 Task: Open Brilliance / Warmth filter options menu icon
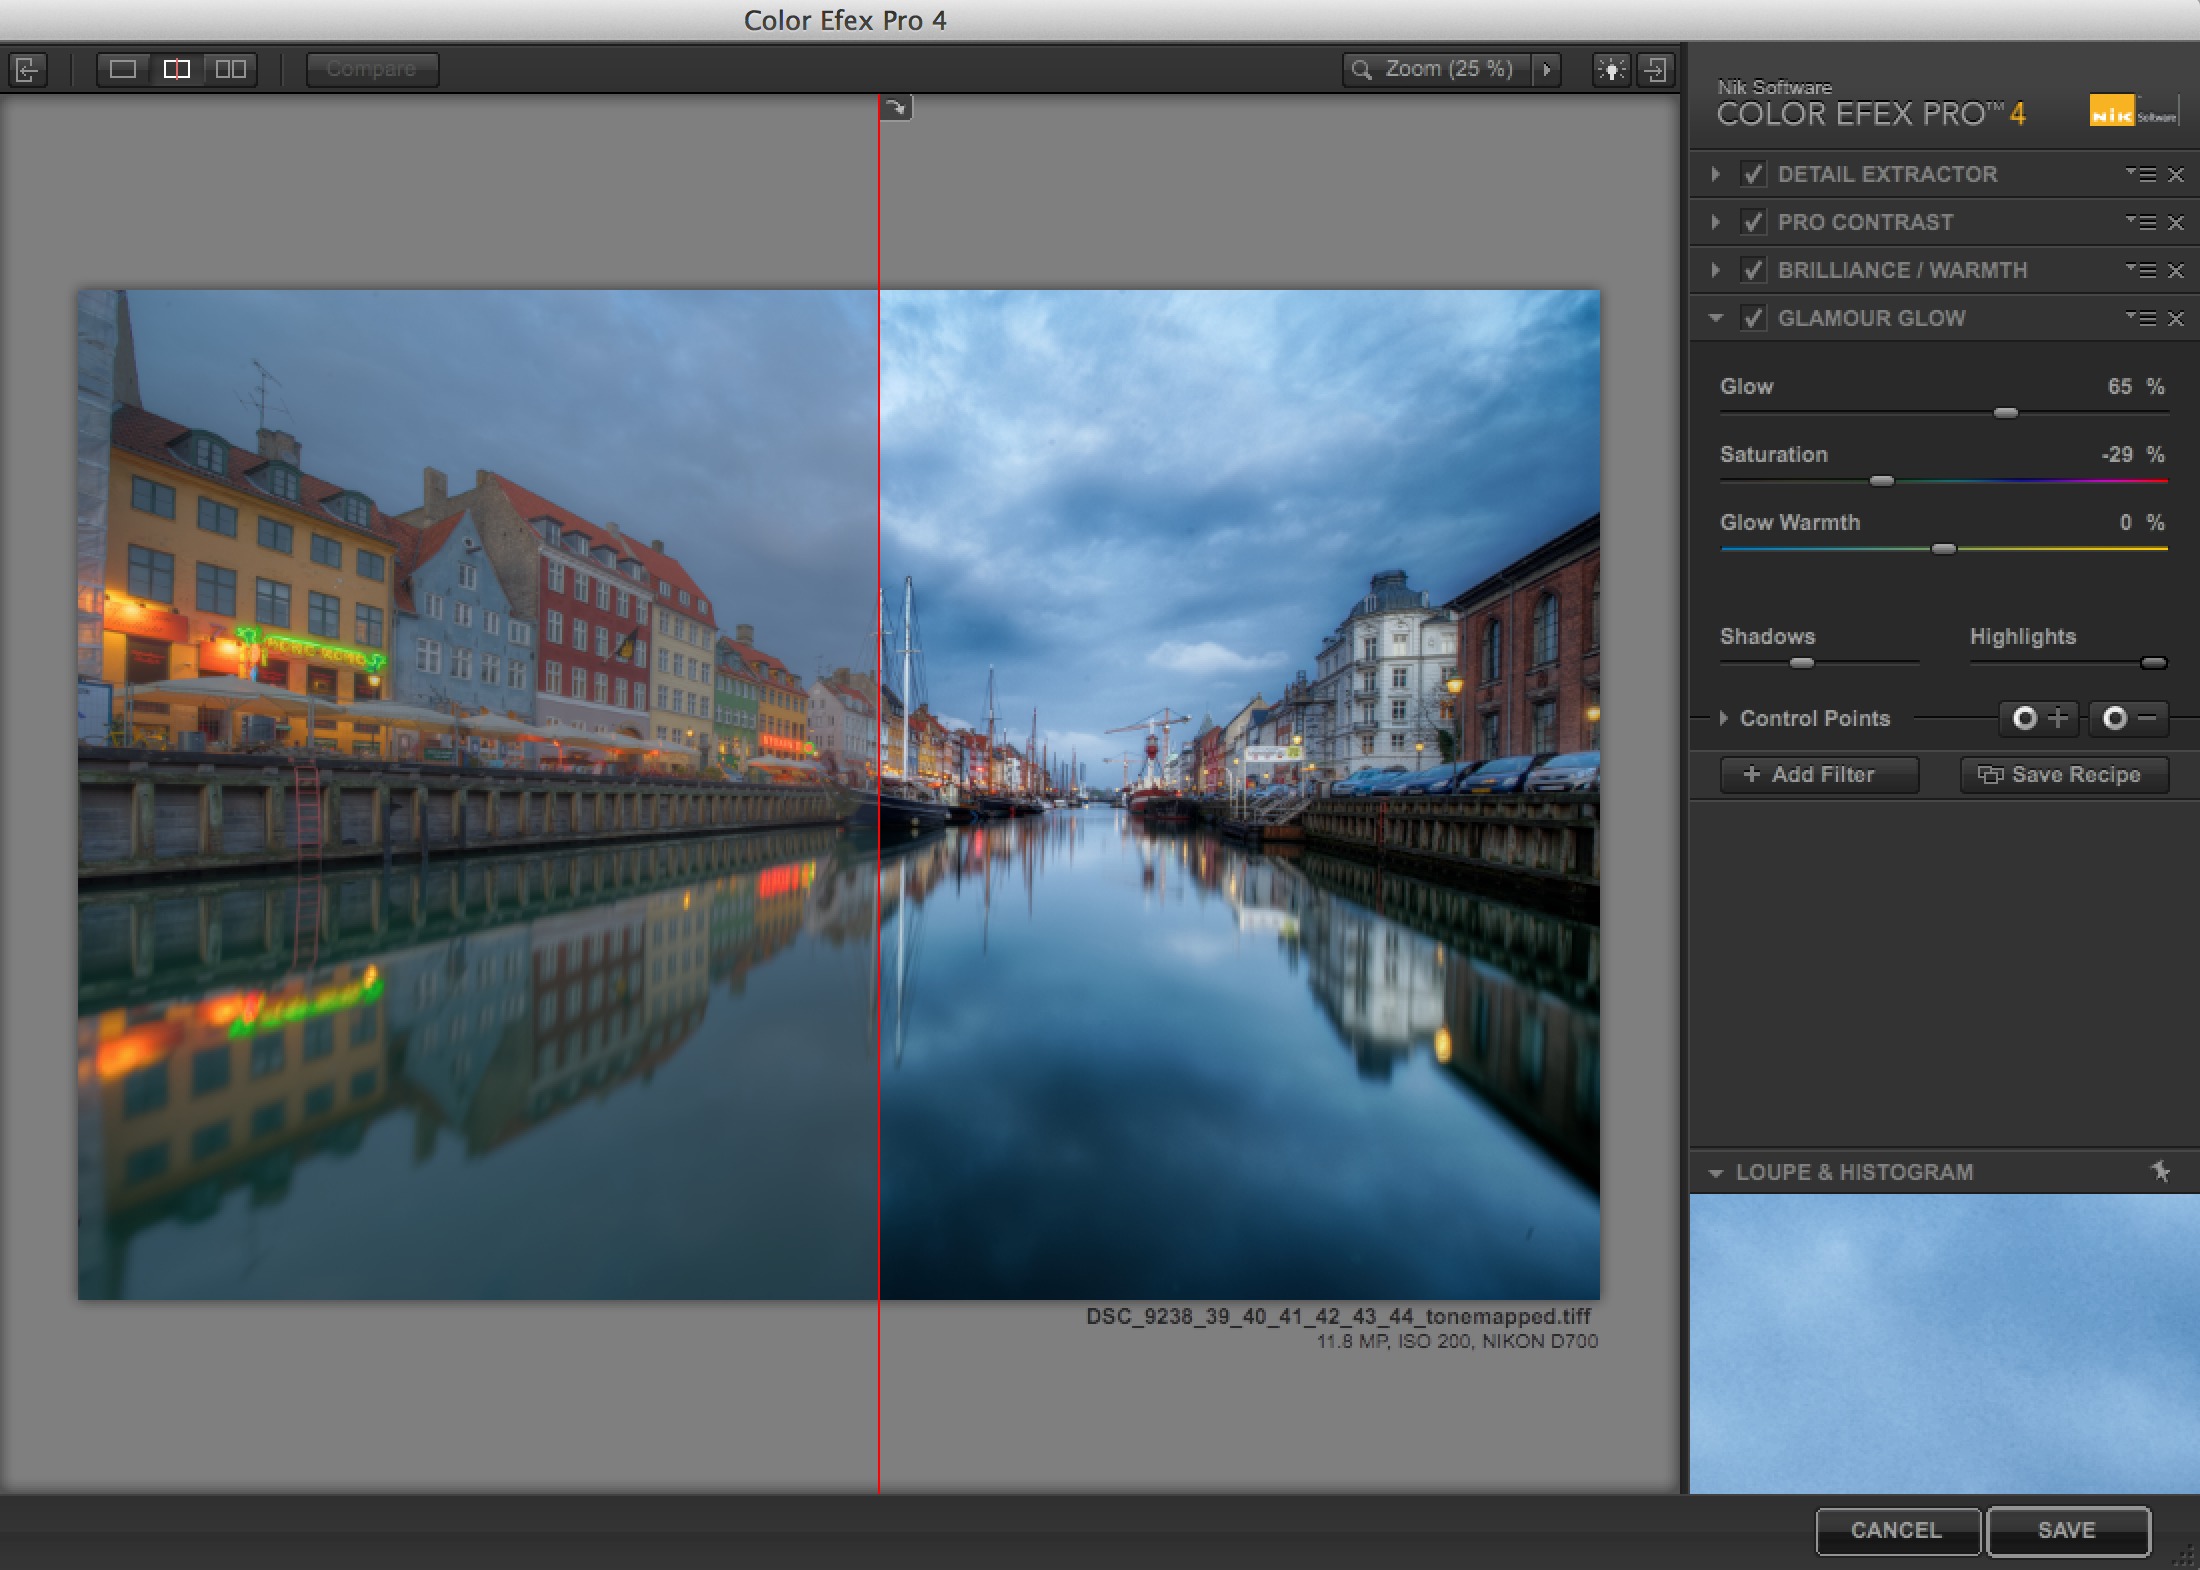(x=2140, y=270)
